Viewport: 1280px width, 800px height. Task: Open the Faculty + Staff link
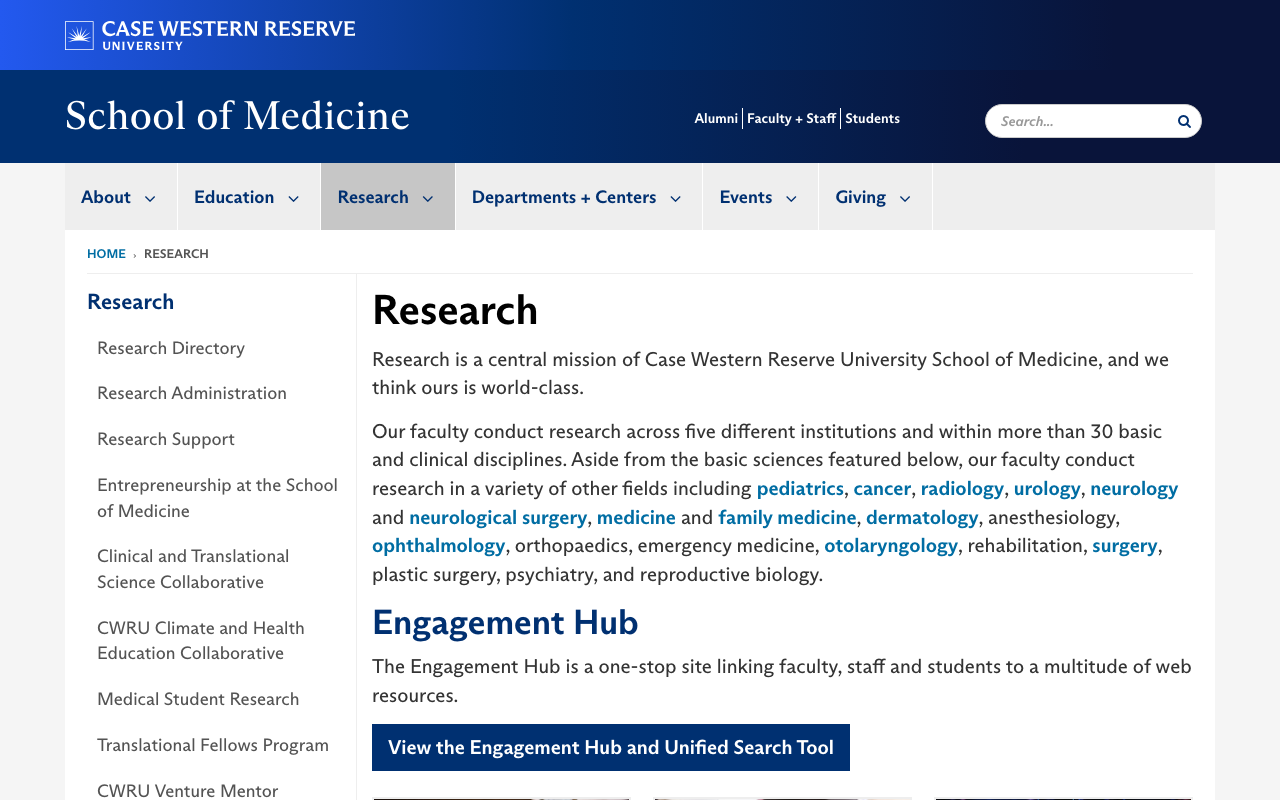tap(791, 118)
